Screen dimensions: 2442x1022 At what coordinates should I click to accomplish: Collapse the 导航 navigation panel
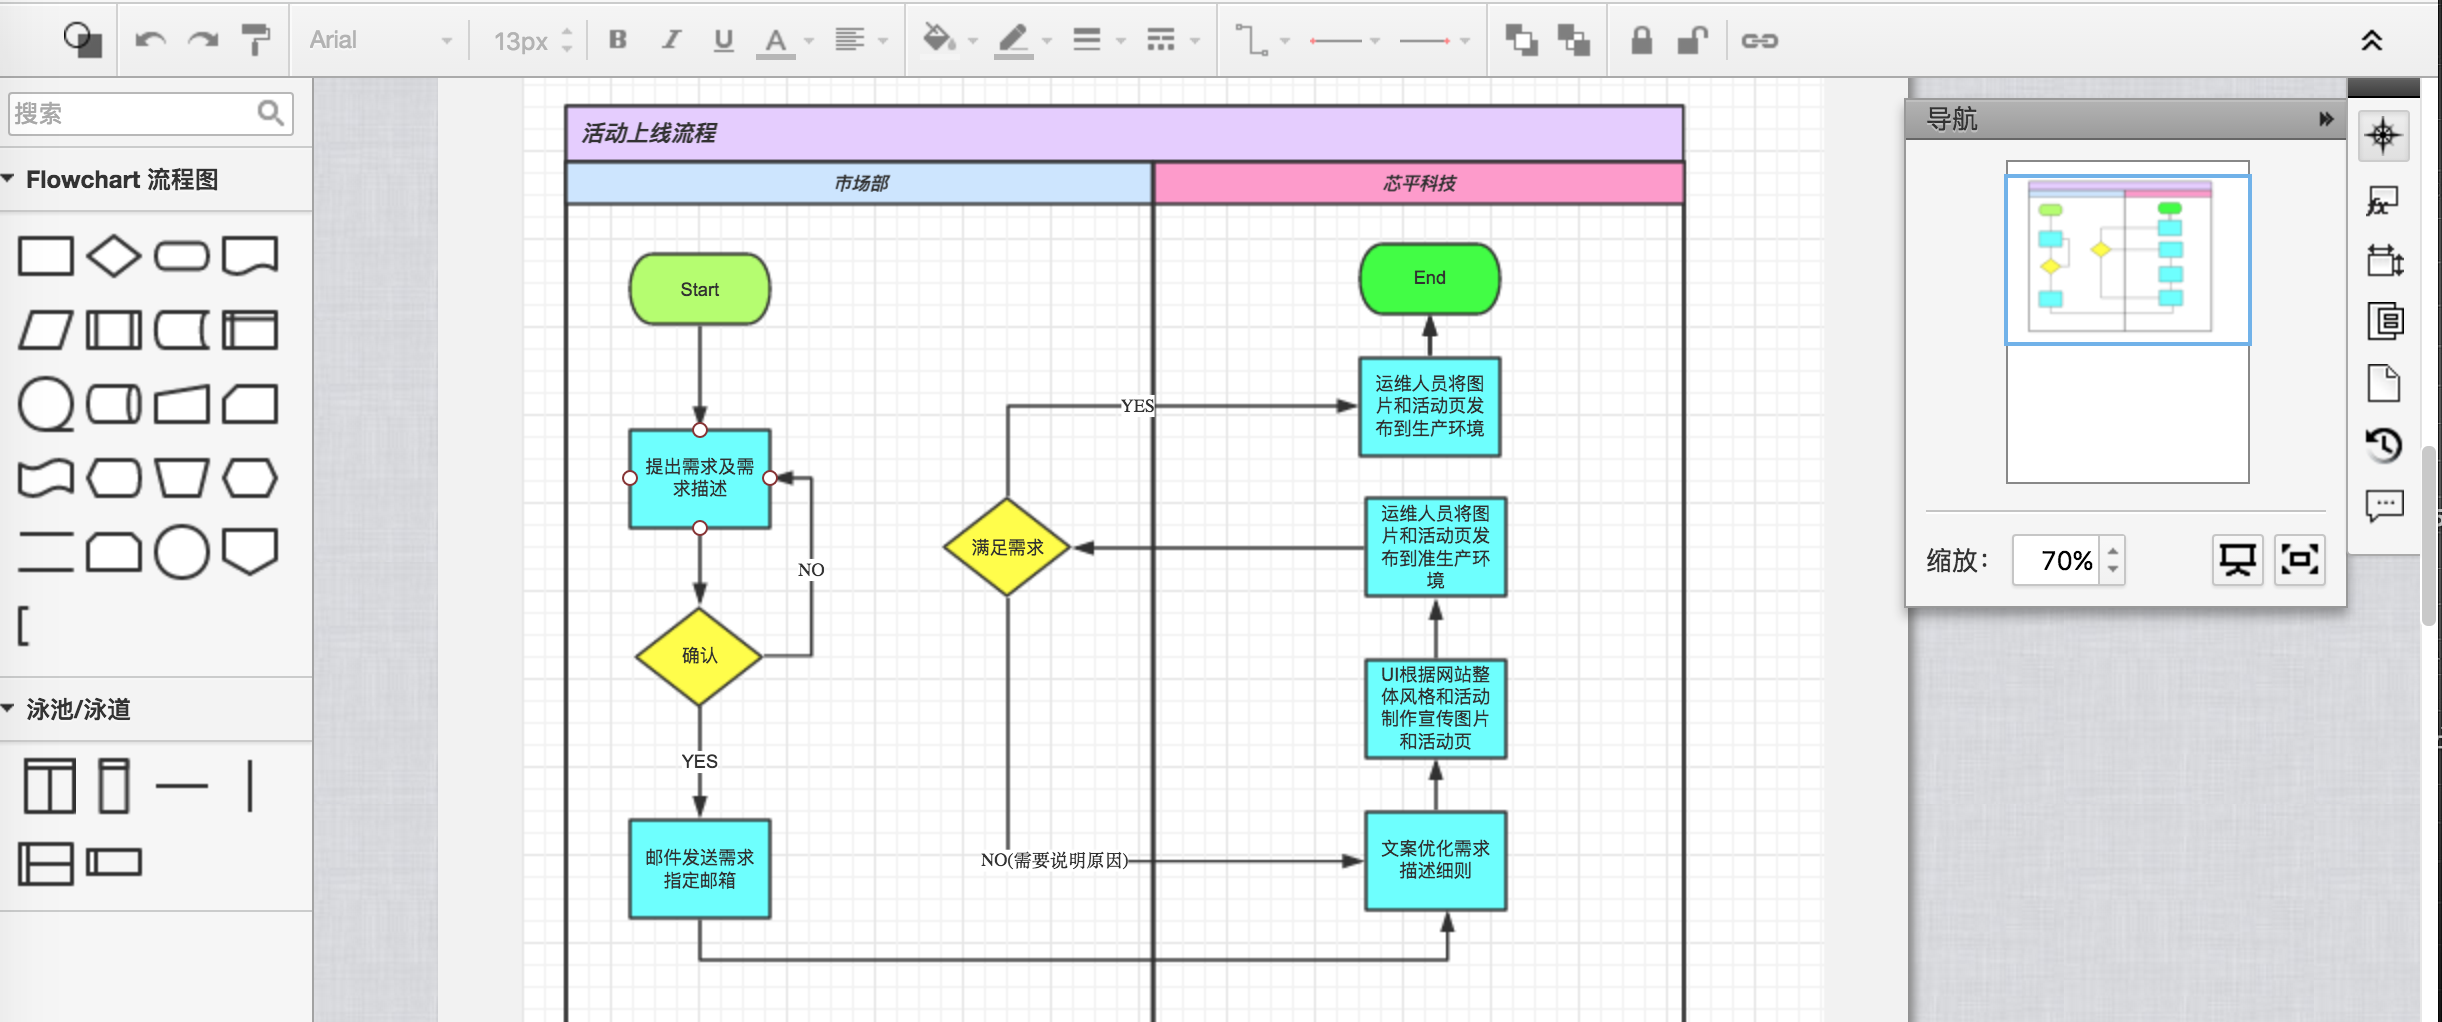(2326, 119)
